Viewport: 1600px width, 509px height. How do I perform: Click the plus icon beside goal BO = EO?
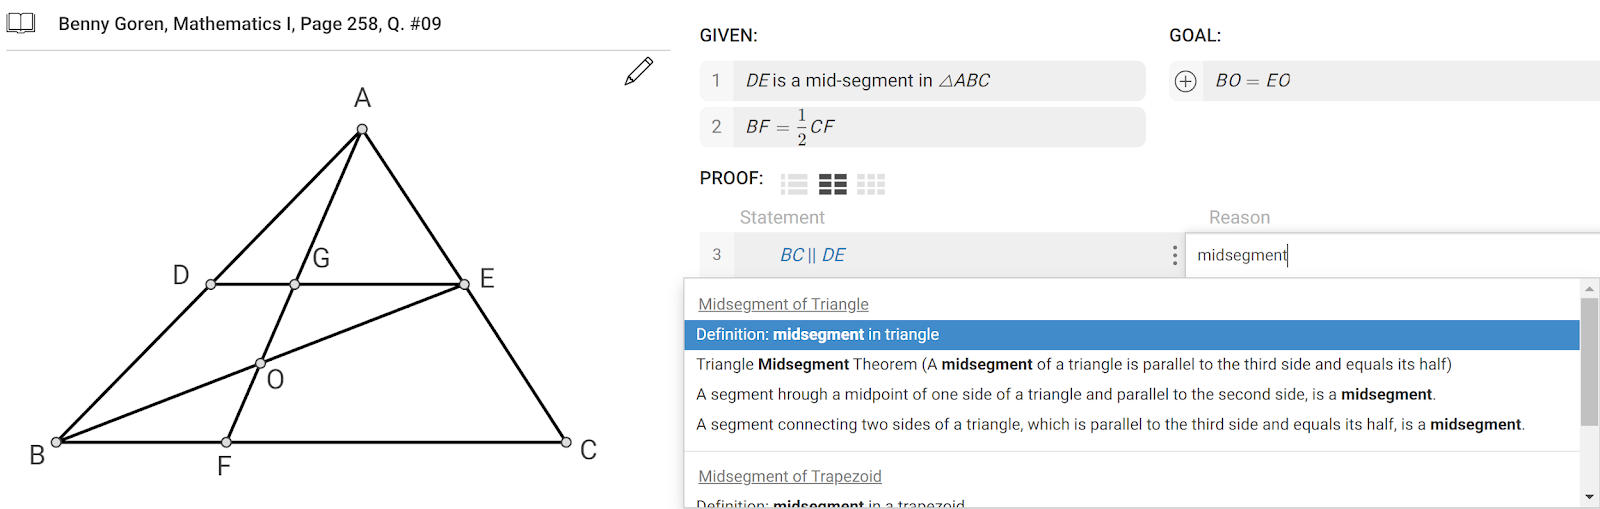(1185, 81)
